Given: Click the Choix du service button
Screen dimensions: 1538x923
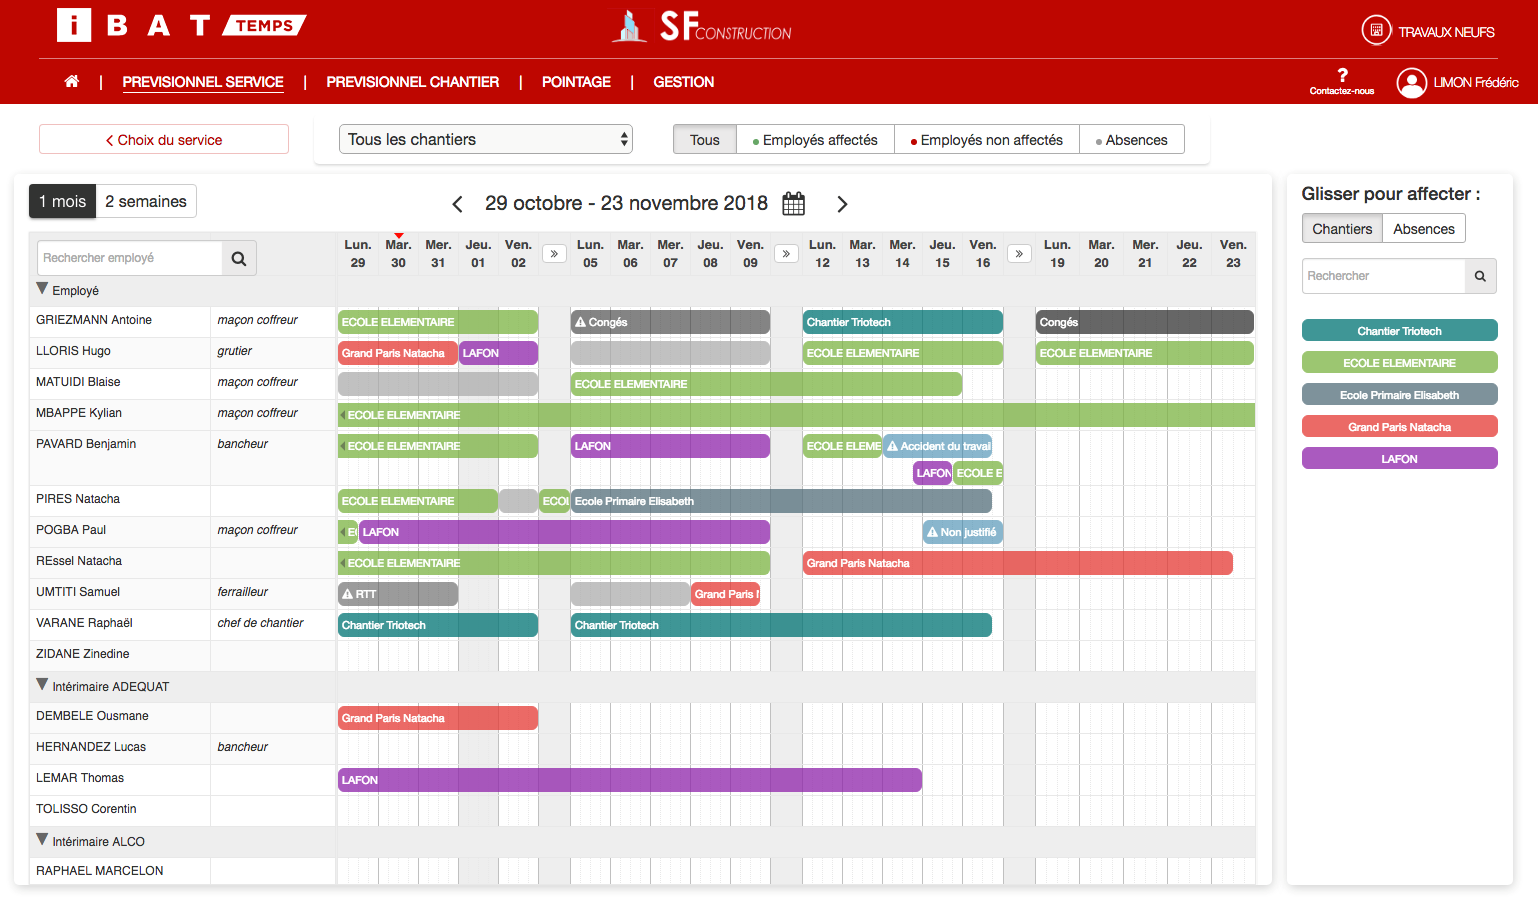Looking at the screenshot, I should click(x=164, y=140).
